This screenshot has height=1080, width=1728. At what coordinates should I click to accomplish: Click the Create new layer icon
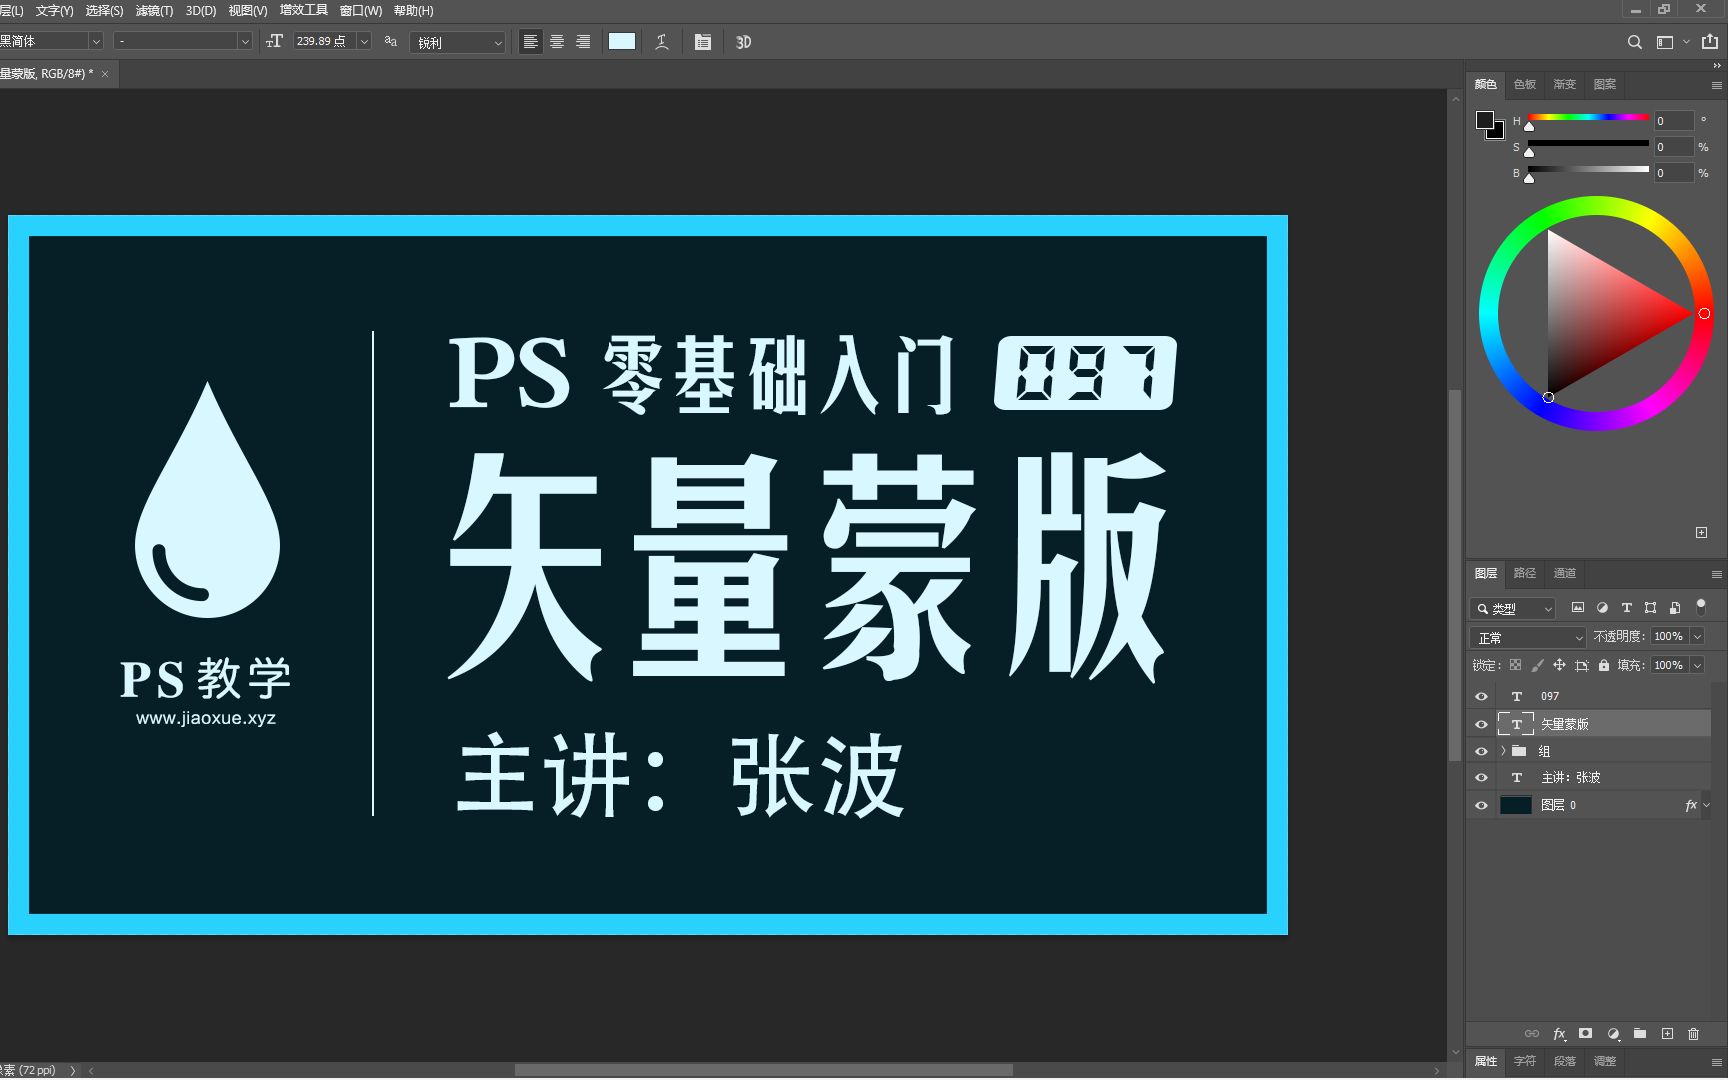click(1667, 1034)
